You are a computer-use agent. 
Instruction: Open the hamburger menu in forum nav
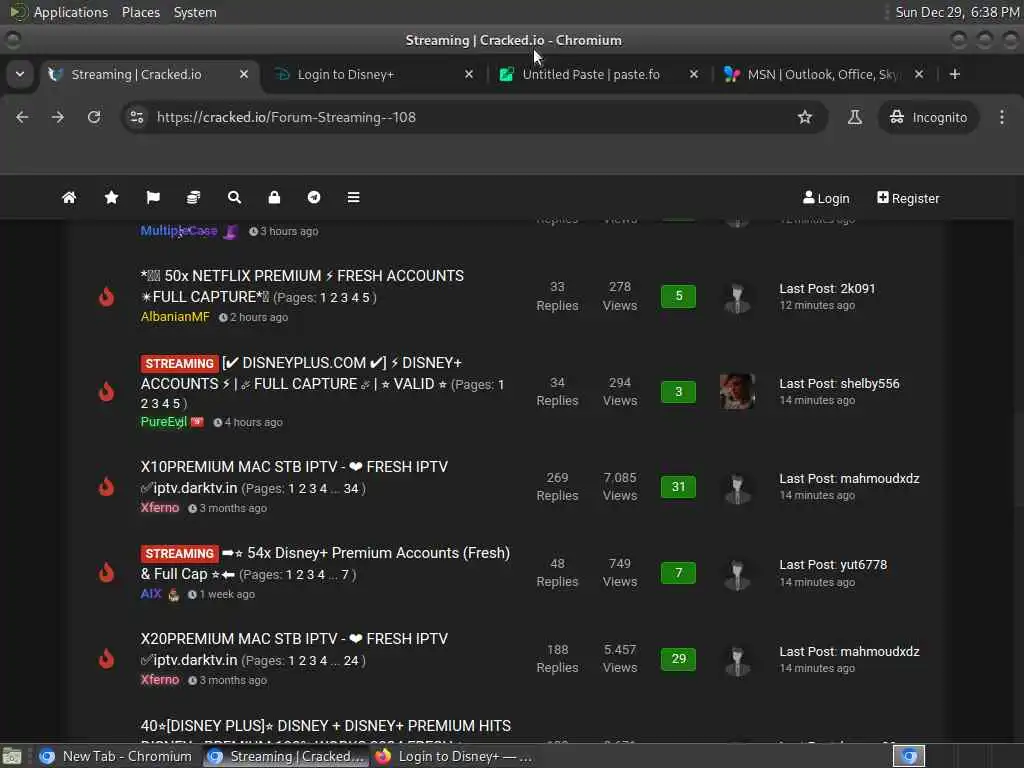[x=353, y=197]
